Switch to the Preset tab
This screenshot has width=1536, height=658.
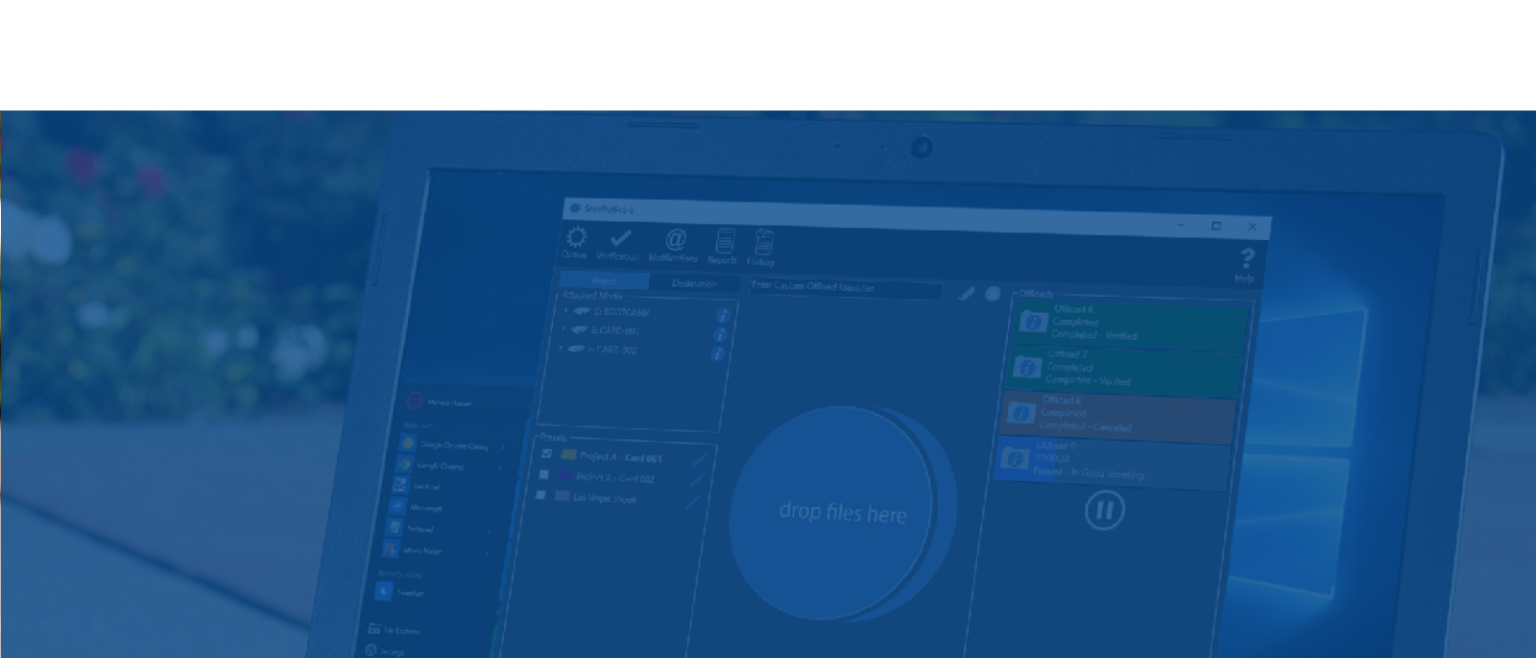[x=605, y=282]
